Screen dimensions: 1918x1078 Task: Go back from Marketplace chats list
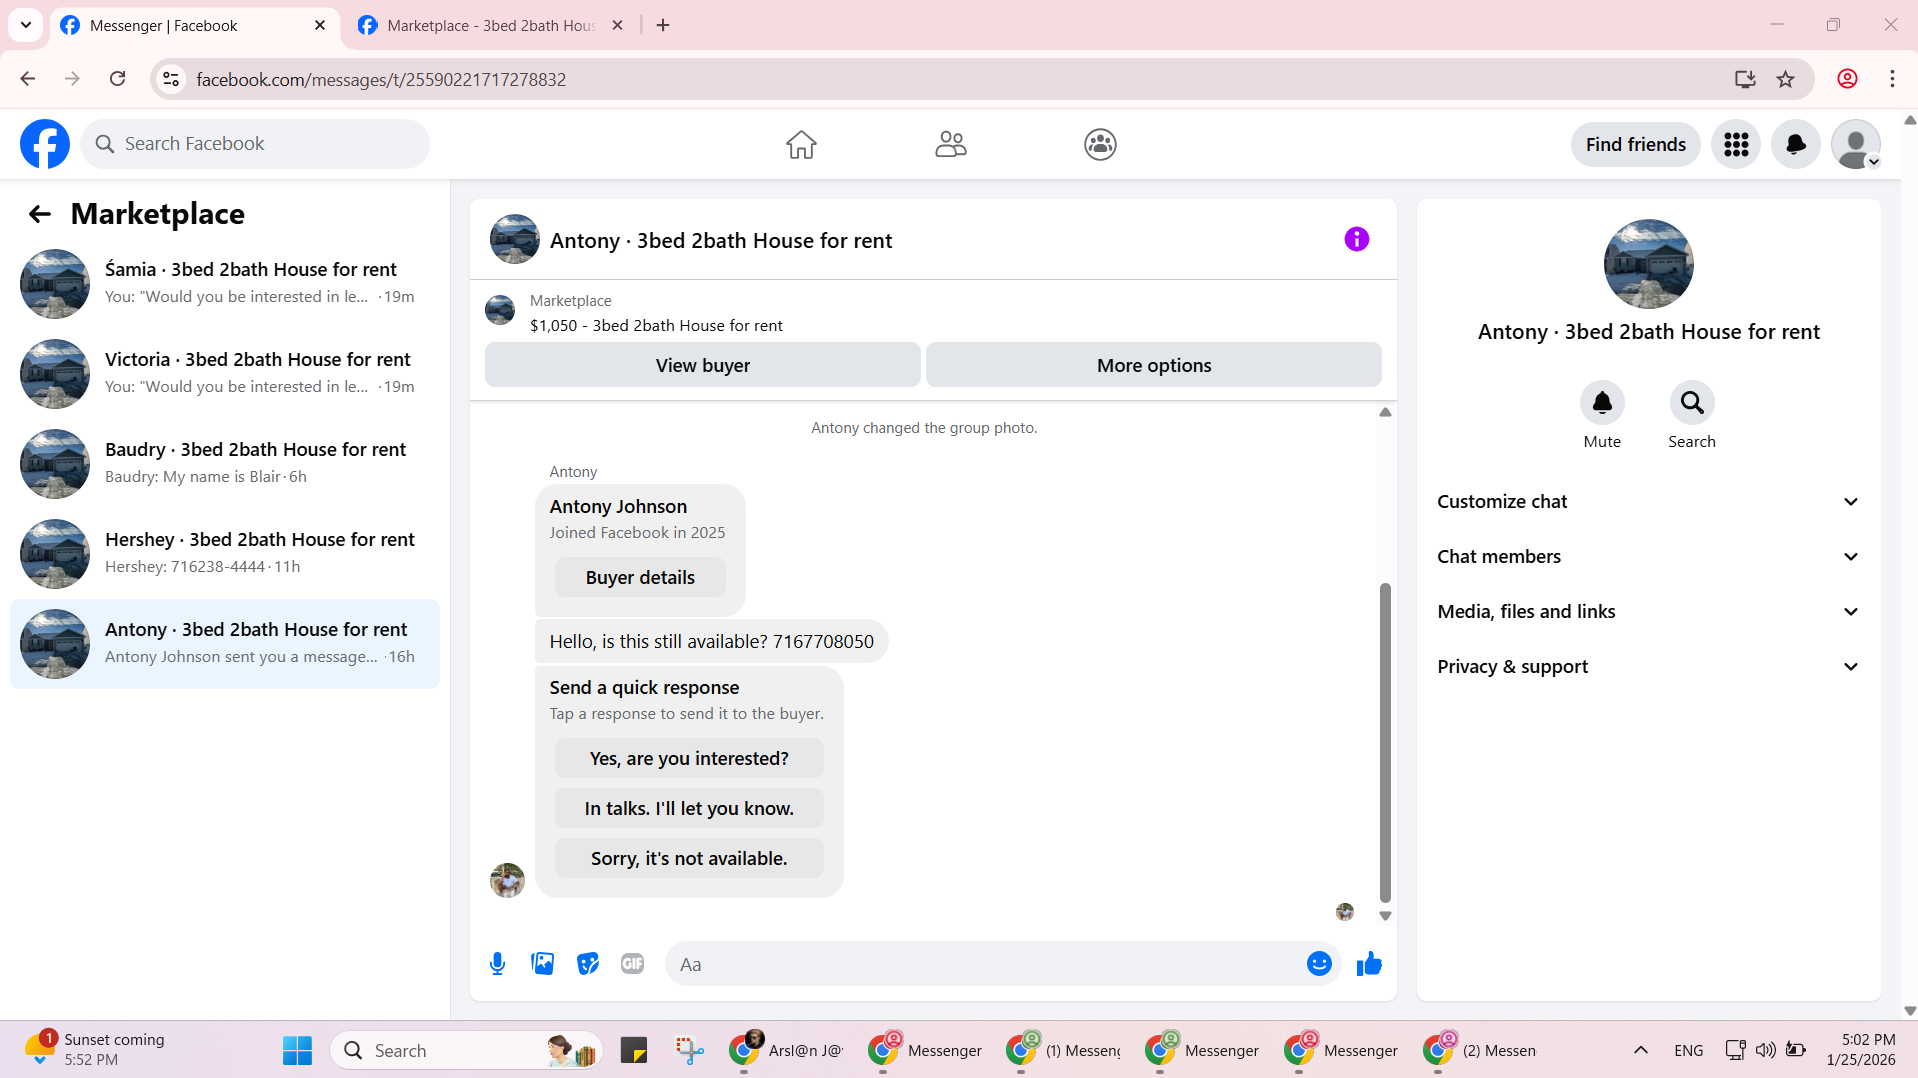40,213
